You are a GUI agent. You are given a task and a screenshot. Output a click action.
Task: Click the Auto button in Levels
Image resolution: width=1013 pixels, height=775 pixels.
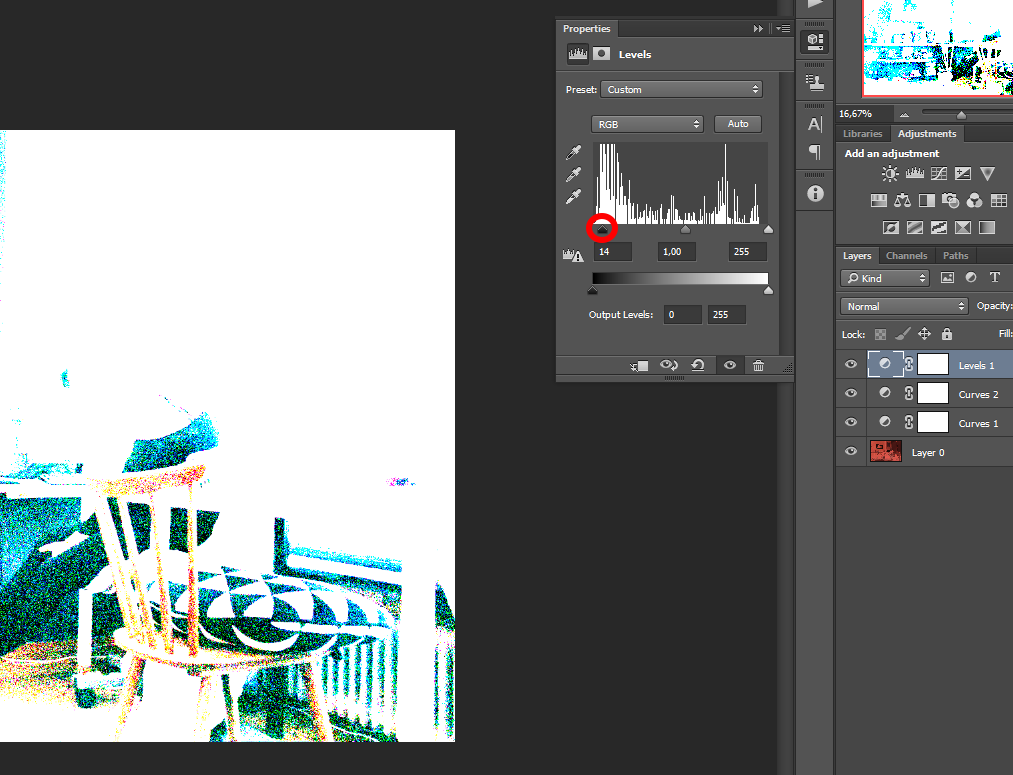tap(737, 123)
